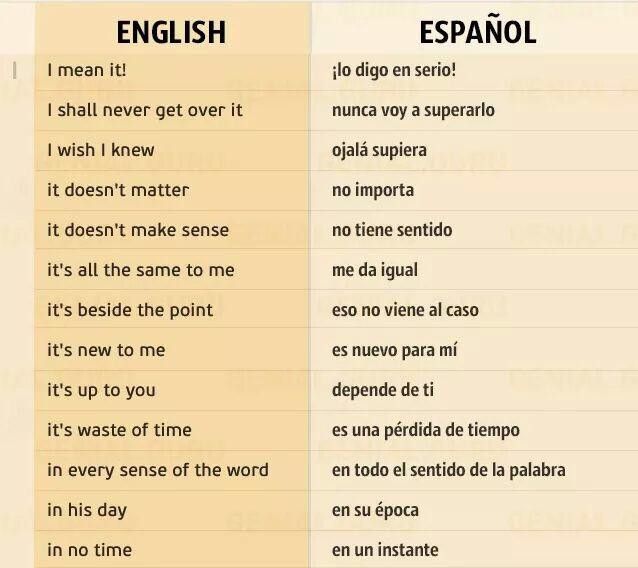Select "I shall never get over it"
This screenshot has width=638, height=568.
click(145, 110)
